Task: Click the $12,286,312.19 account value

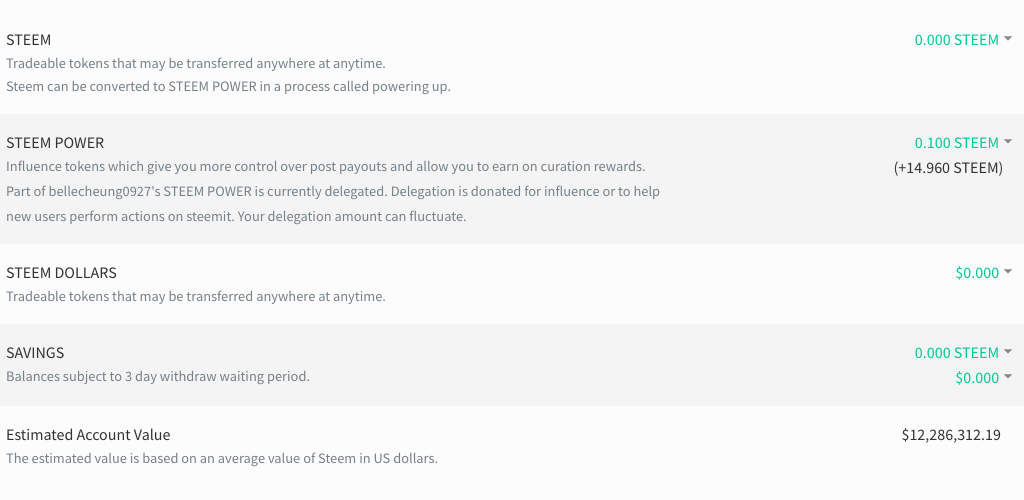Action: point(951,435)
